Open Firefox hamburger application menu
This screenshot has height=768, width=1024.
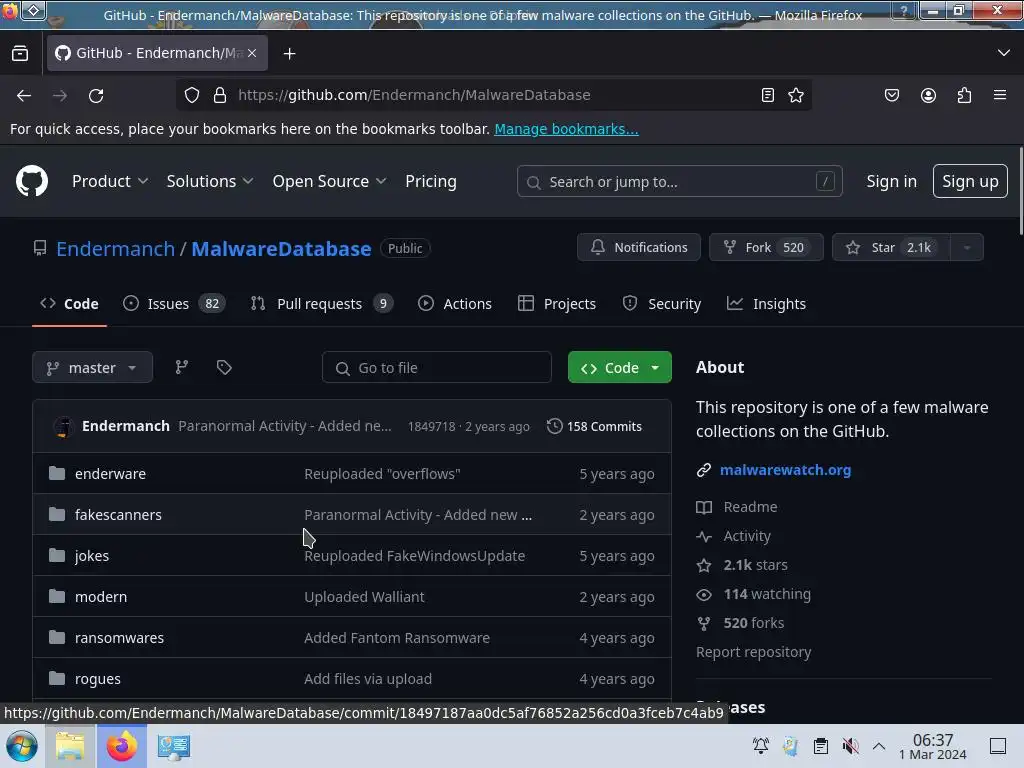pos(1000,95)
